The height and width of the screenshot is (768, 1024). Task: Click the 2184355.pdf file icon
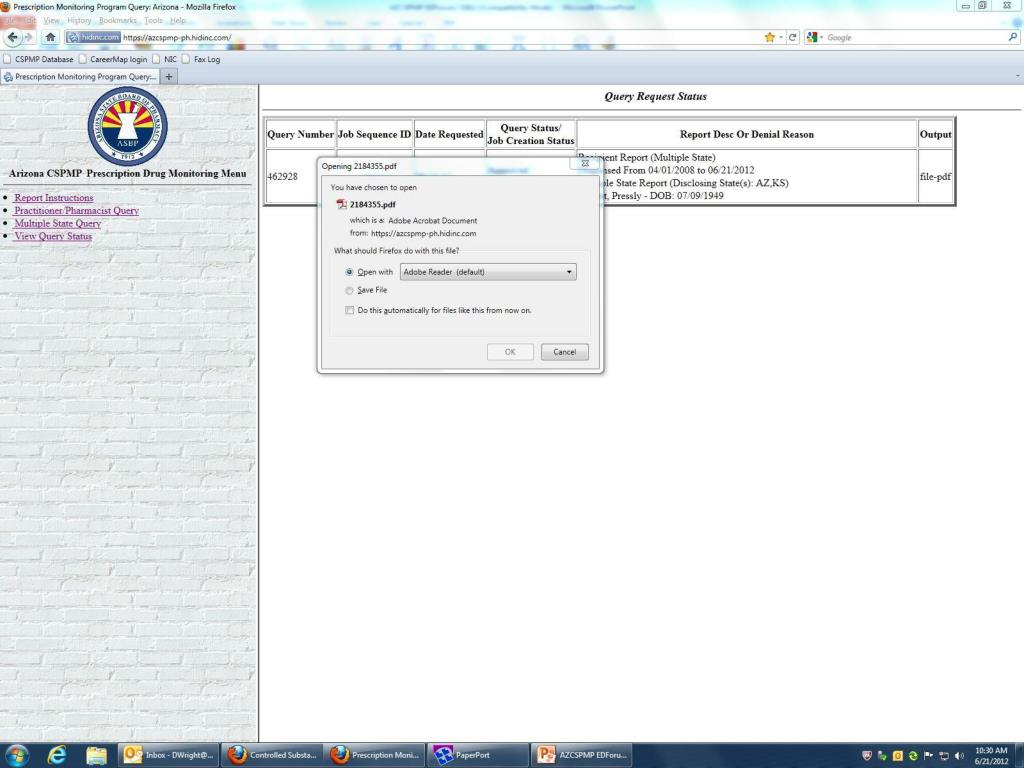pos(341,204)
